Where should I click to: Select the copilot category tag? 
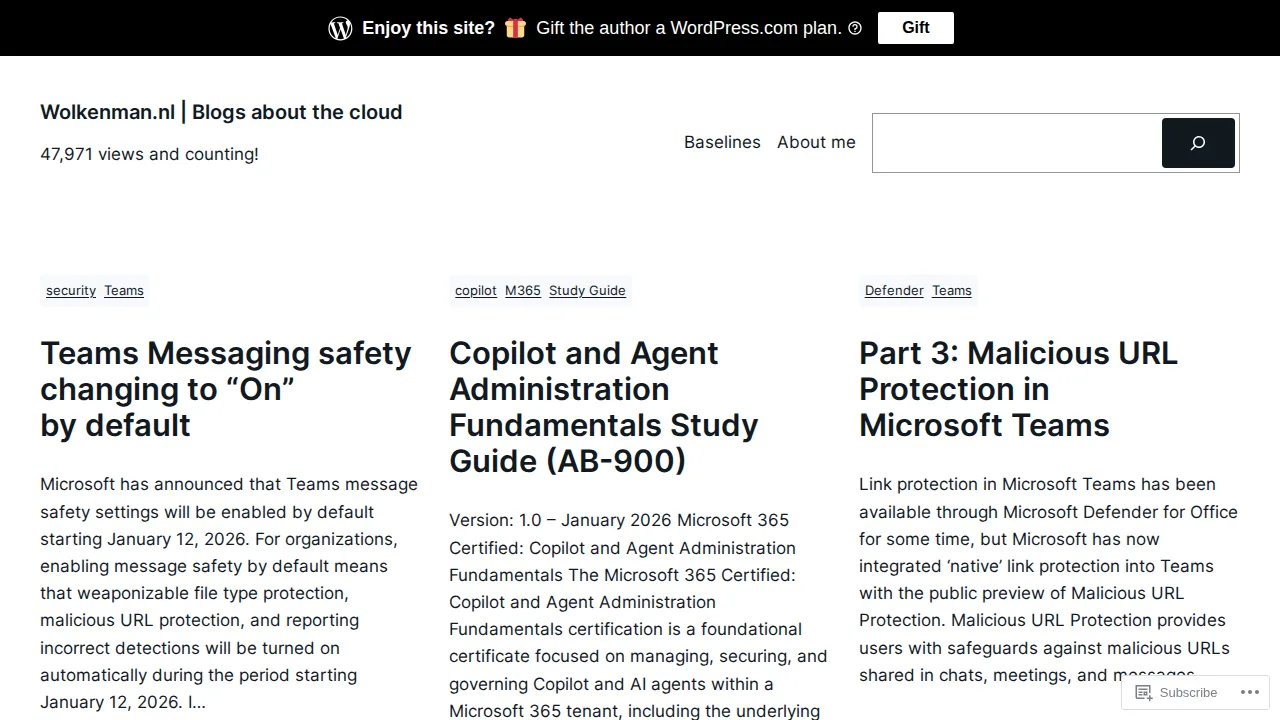pos(476,290)
